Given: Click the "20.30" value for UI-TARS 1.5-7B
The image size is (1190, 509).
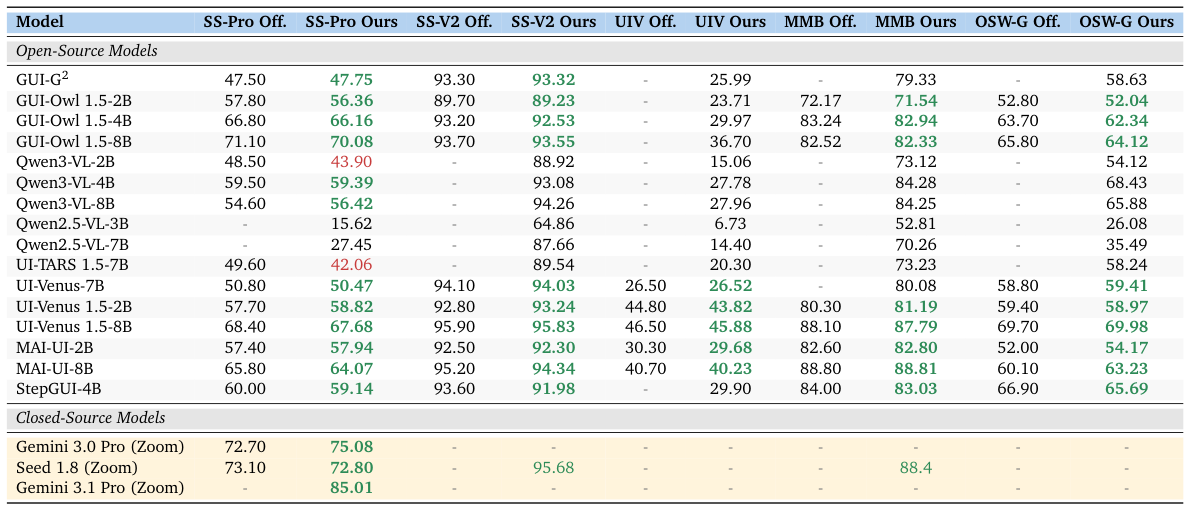Looking at the screenshot, I should pos(730,264).
